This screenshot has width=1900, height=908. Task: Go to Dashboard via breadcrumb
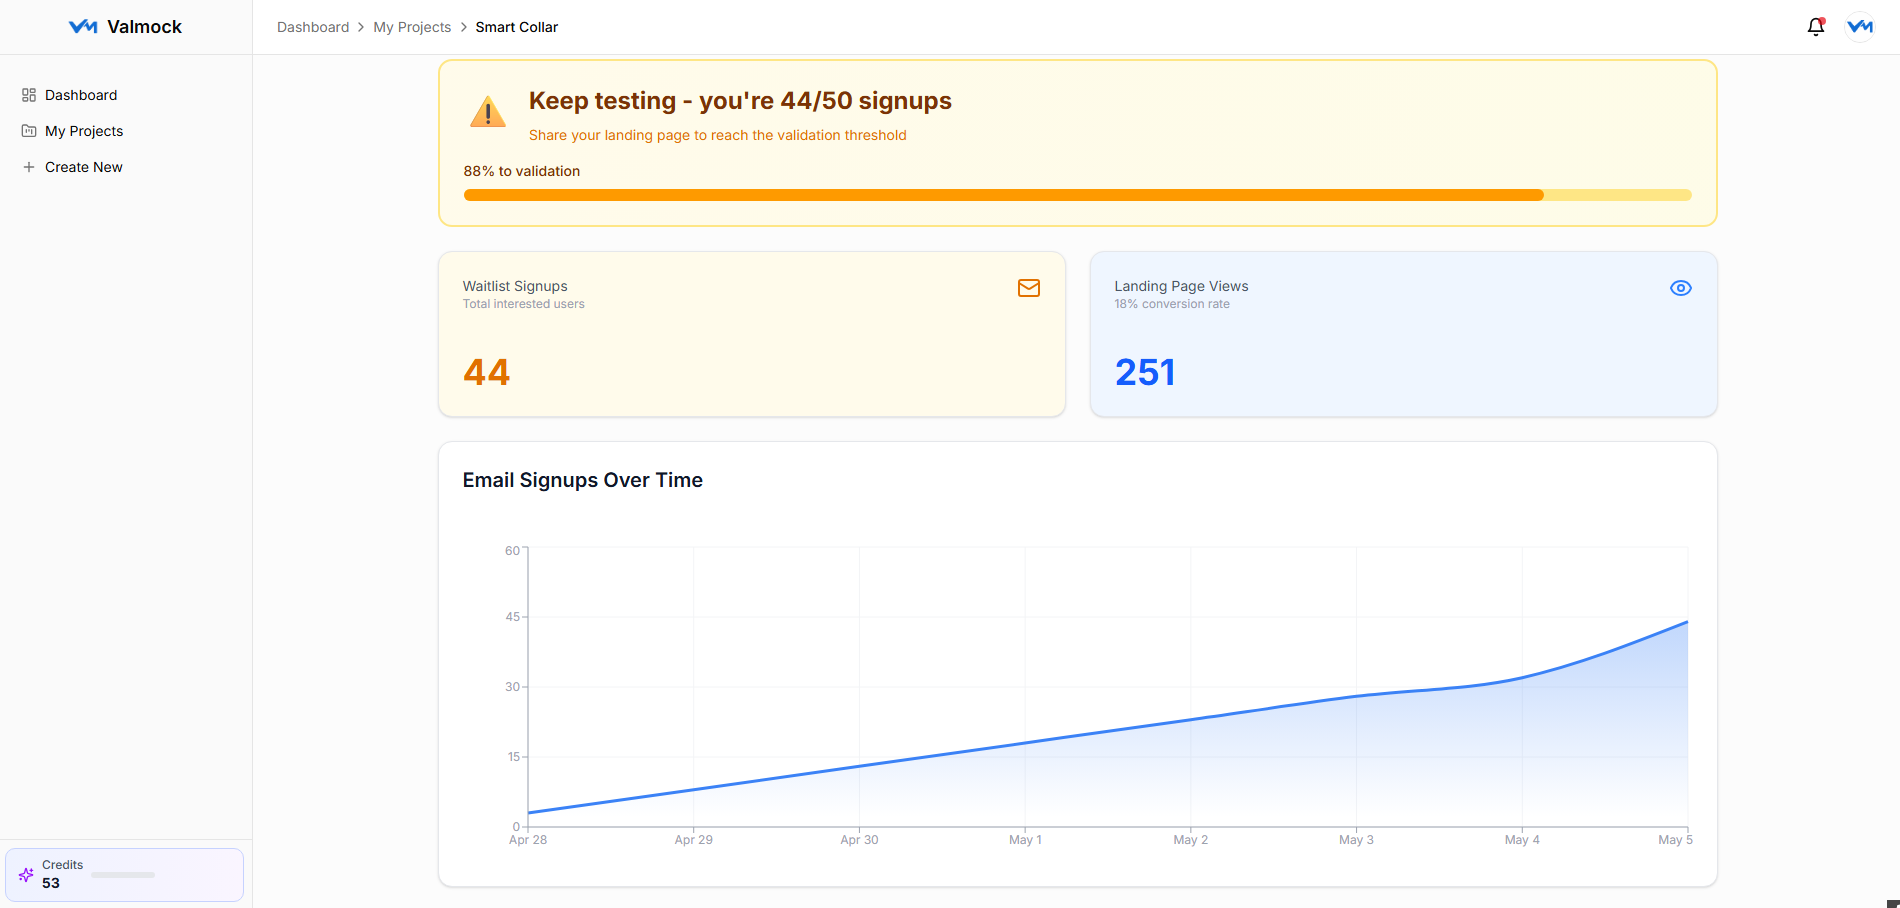[x=313, y=27]
